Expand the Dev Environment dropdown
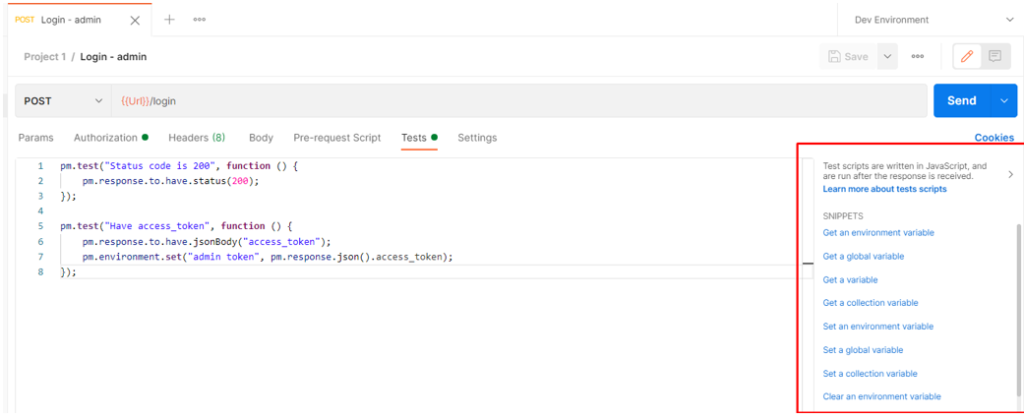The image size is (1024, 419). click(1007, 19)
